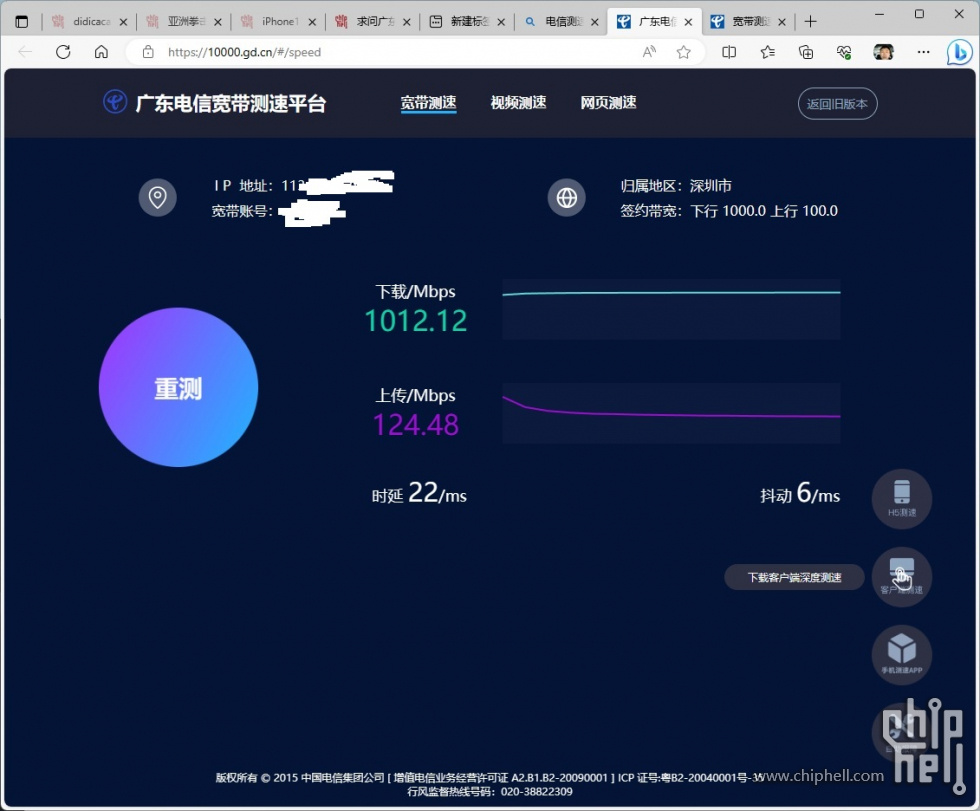The image size is (980, 811).
Task: Open the client speed test icon
Action: tap(902, 577)
